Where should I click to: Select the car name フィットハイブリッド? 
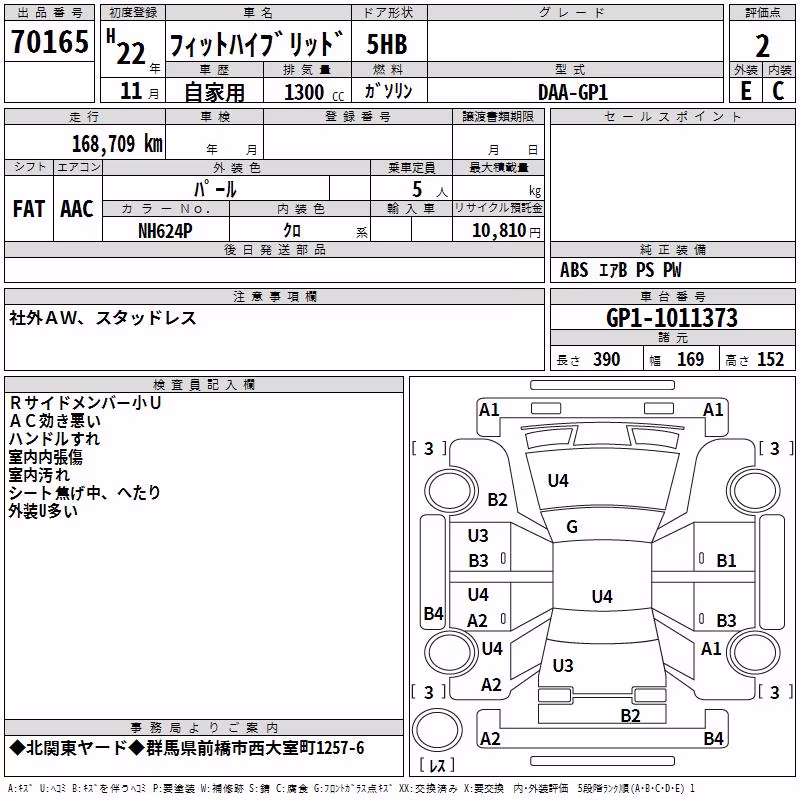coord(256,44)
